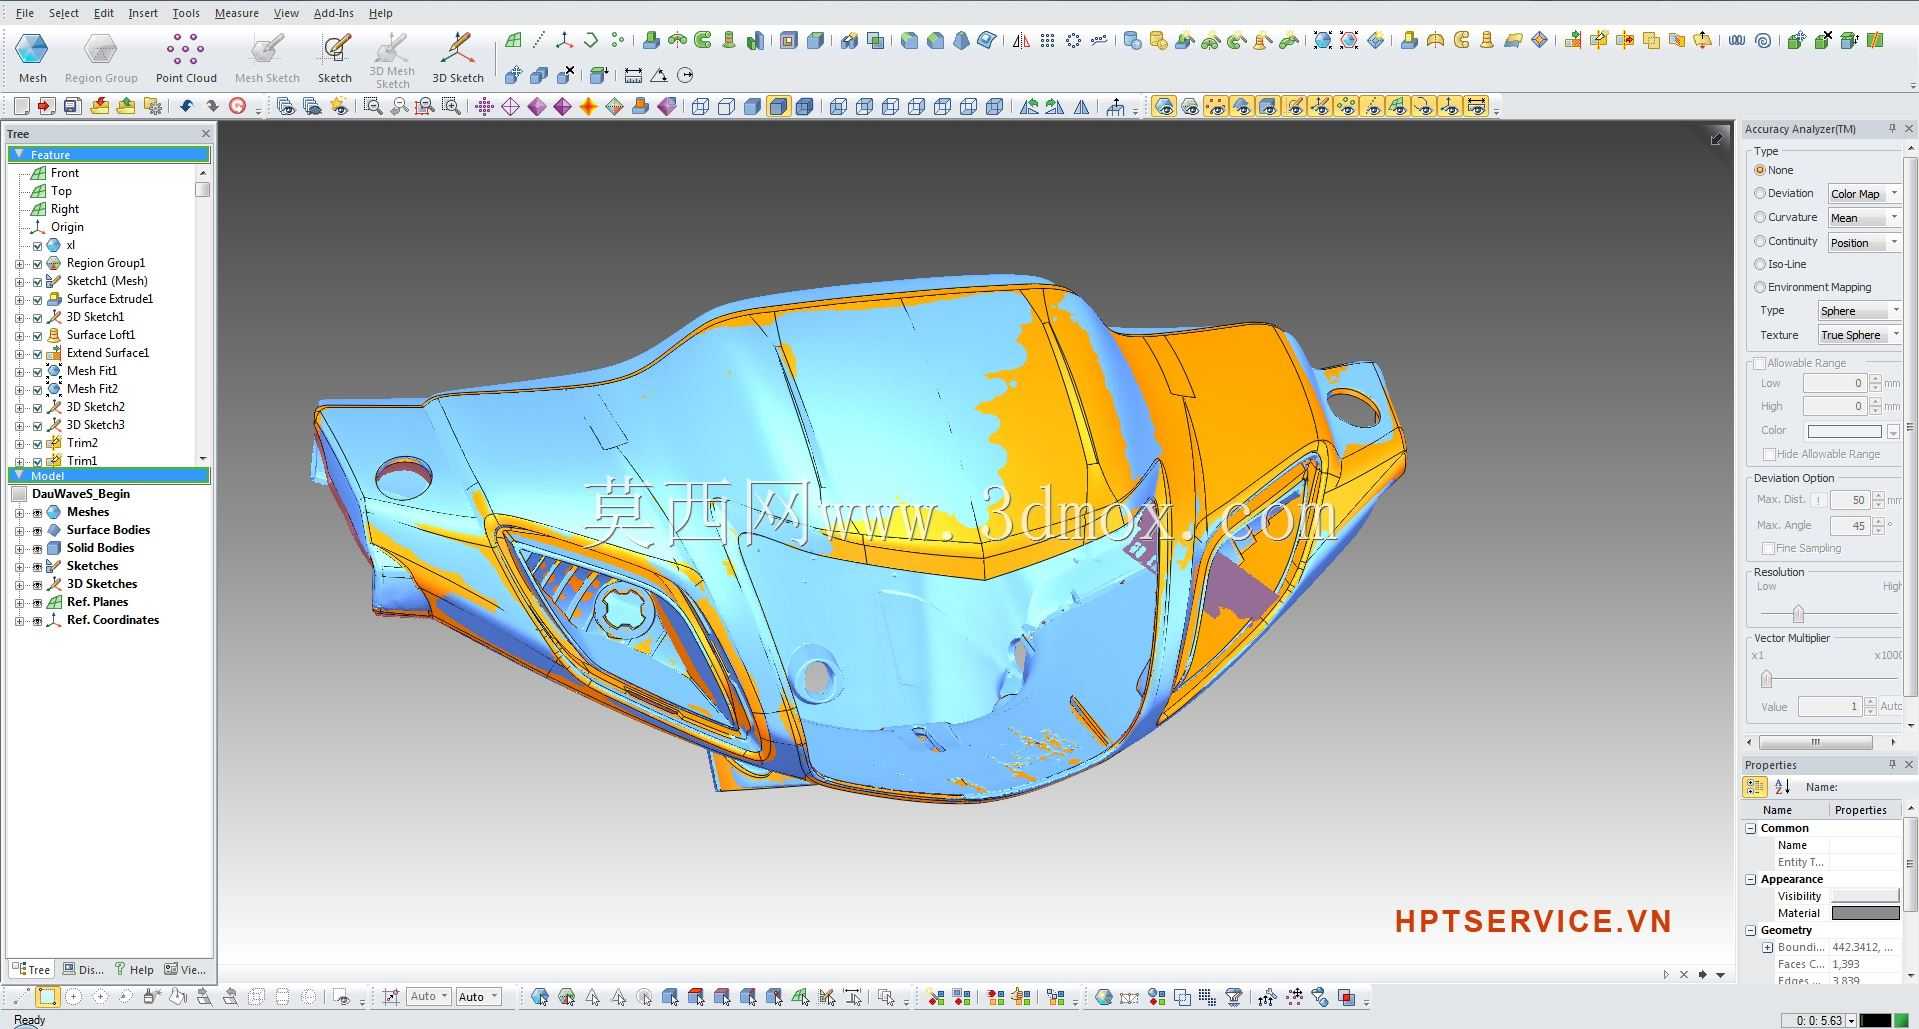
Task: Click DauWaveS_Begin model name
Action: [x=81, y=494]
